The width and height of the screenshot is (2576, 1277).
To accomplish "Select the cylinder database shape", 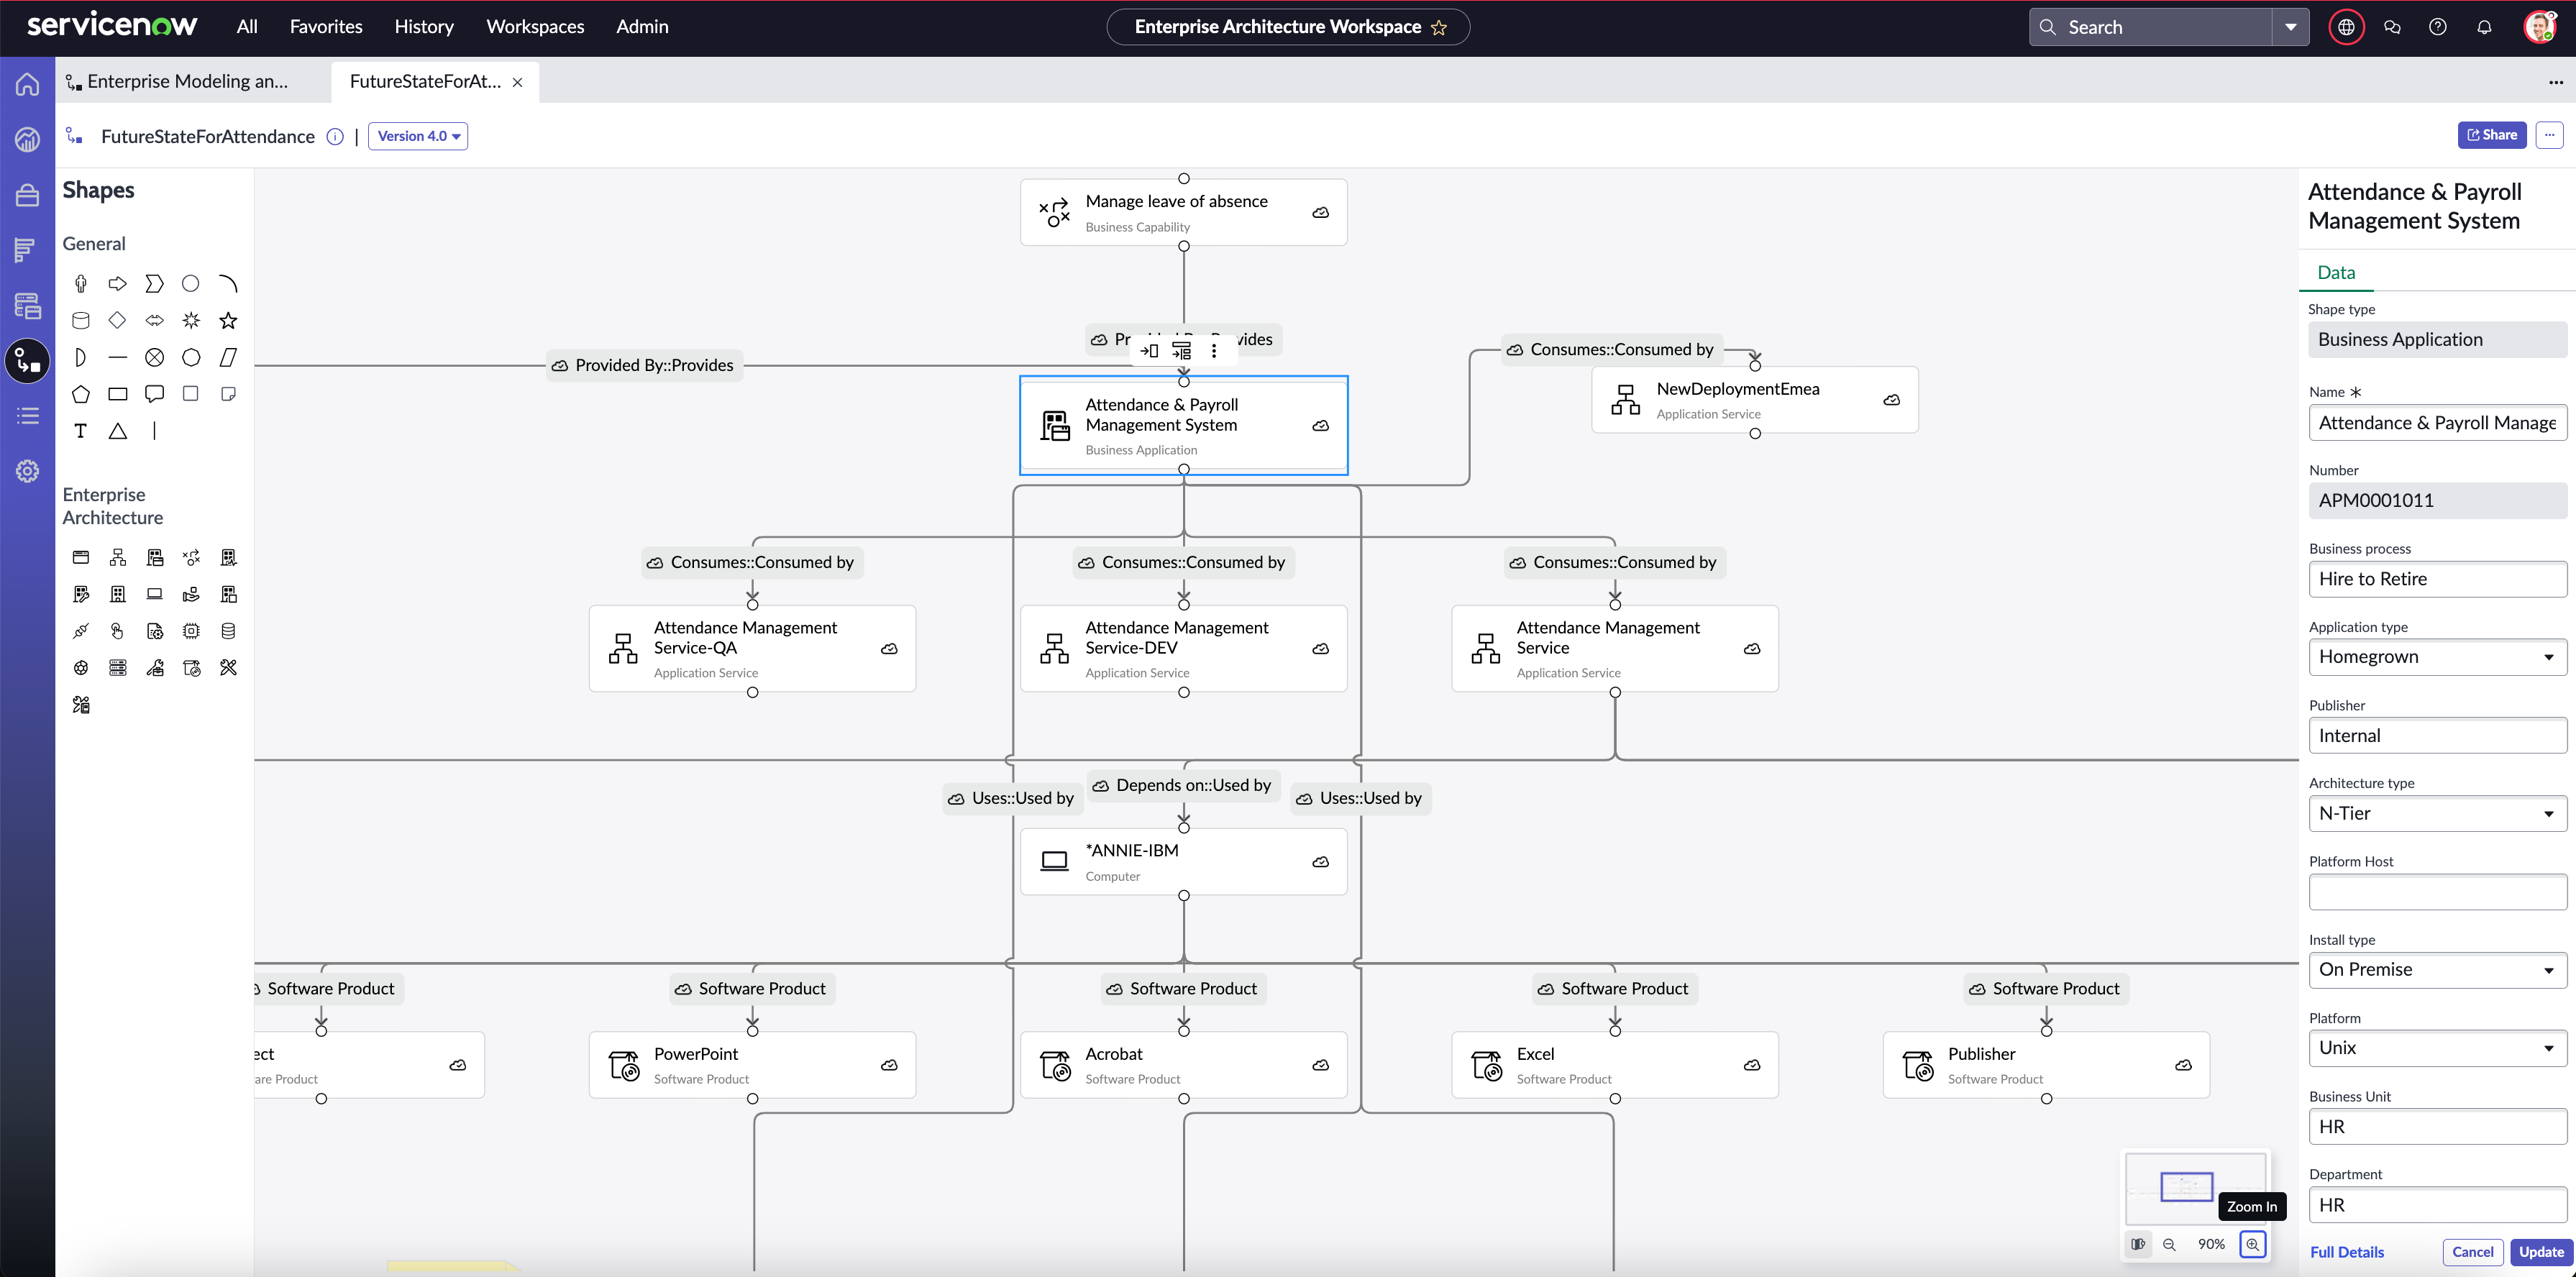I will click(x=81, y=321).
